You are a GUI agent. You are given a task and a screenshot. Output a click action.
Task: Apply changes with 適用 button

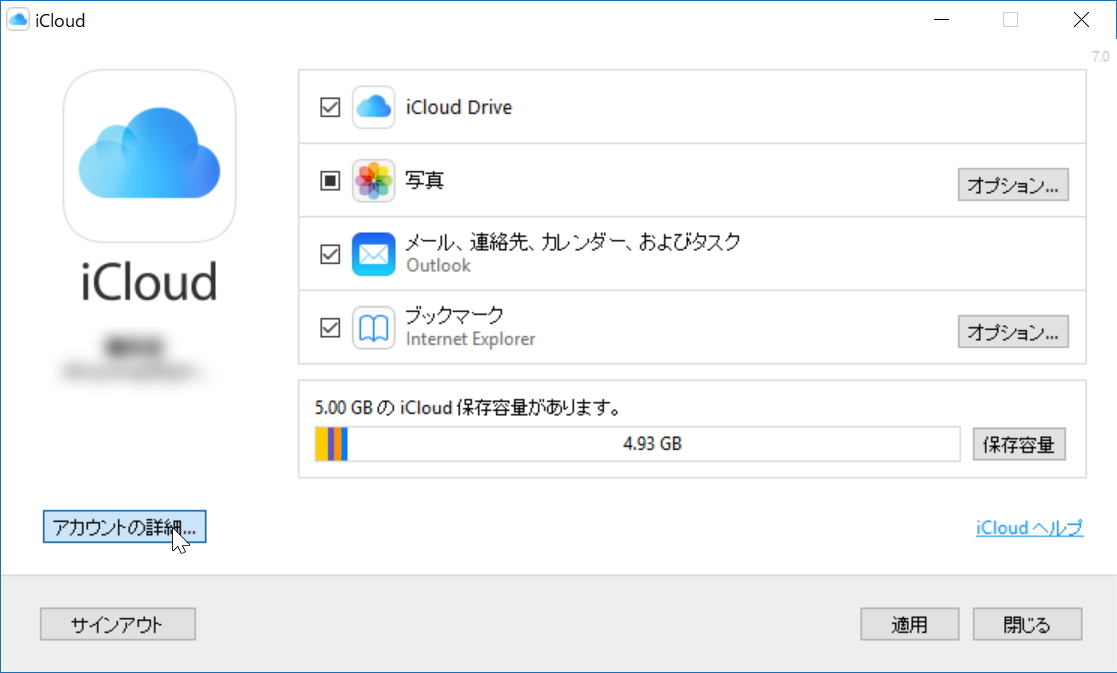point(909,624)
